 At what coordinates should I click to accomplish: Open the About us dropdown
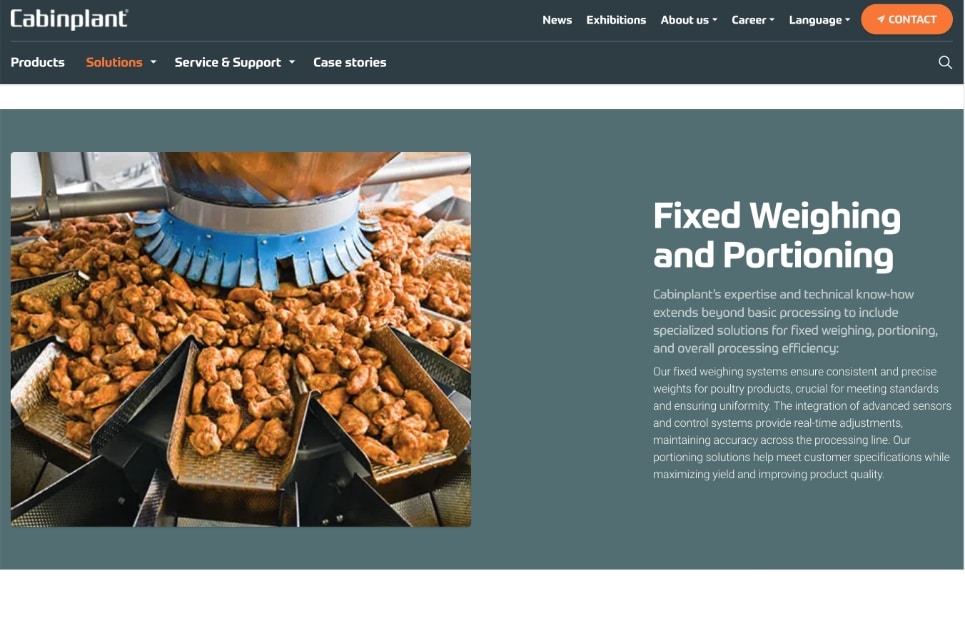pos(689,20)
